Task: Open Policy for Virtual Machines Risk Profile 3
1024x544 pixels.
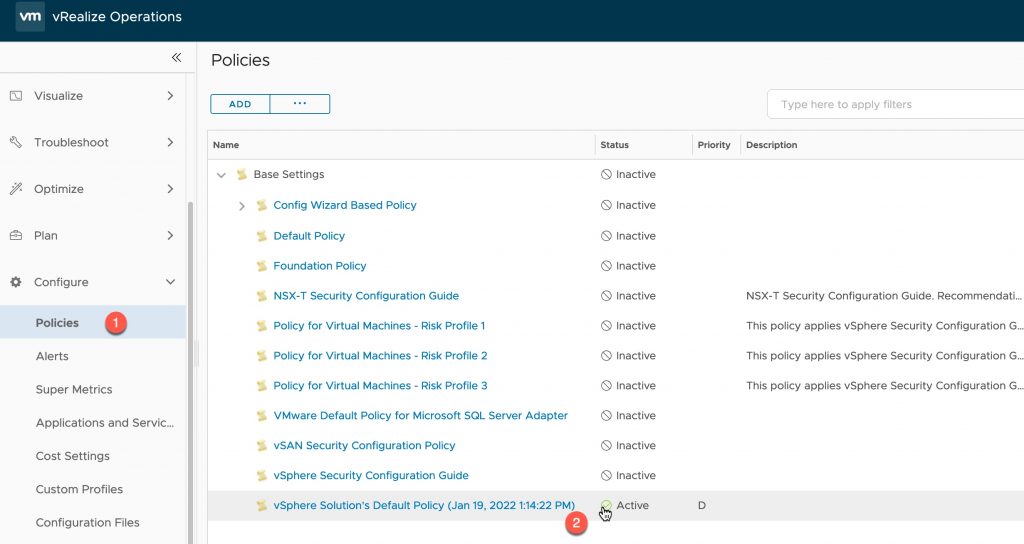Action: (380, 386)
